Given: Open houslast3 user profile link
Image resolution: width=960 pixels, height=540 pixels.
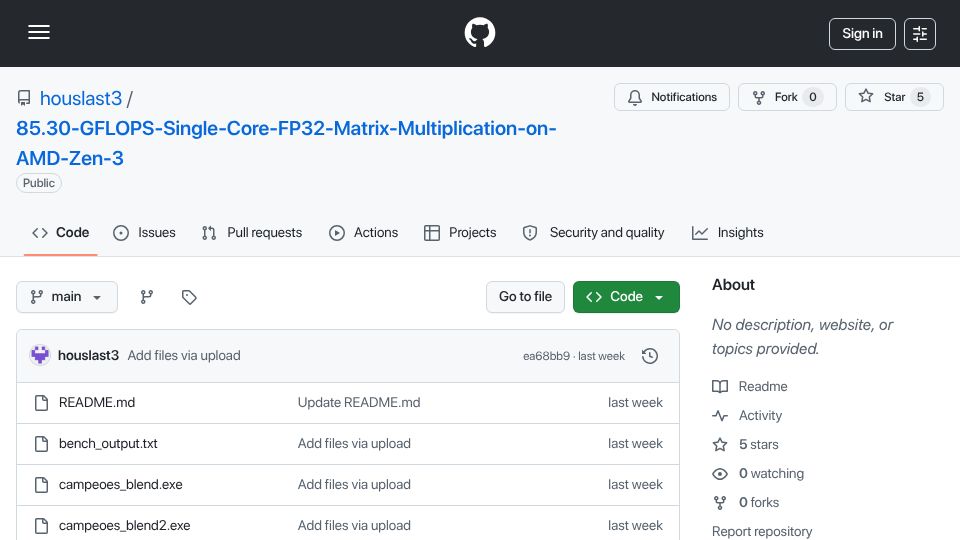Looking at the screenshot, I should click(x=81, y=98).
